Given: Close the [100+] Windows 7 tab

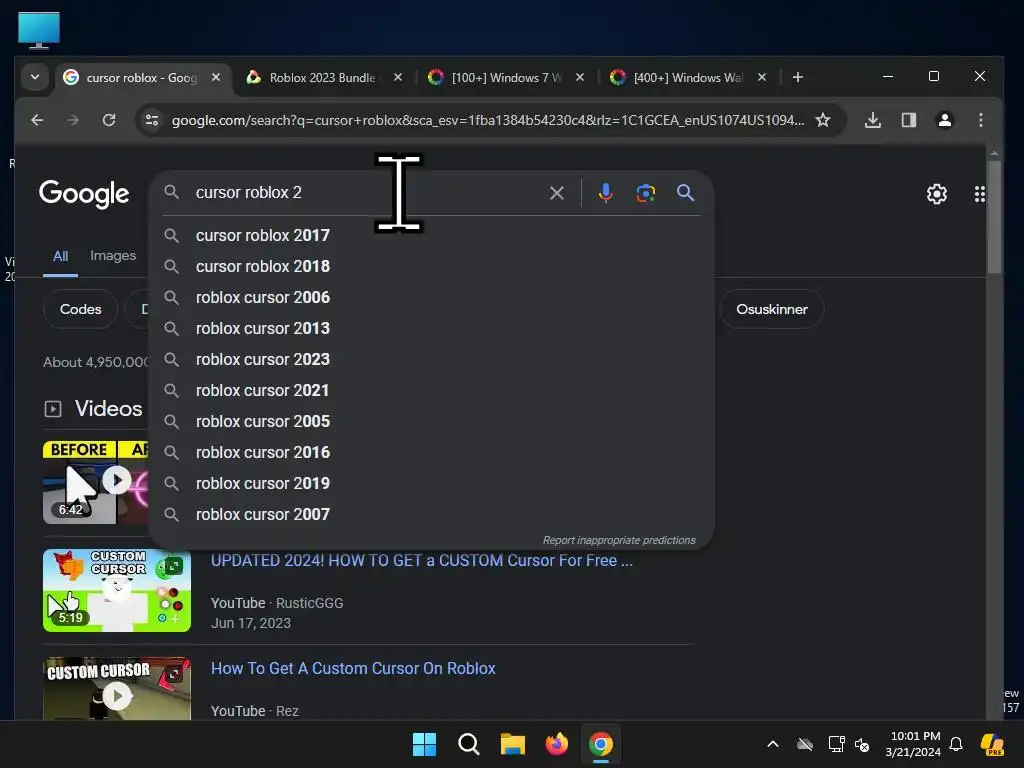Looking at the screenshot, I should tap(580, 77).
